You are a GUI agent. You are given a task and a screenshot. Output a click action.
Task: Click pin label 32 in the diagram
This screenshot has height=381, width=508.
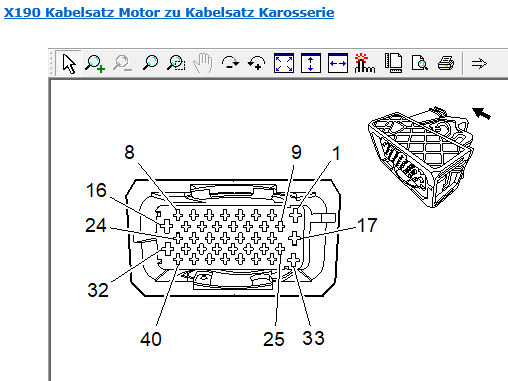pos(98,290)
